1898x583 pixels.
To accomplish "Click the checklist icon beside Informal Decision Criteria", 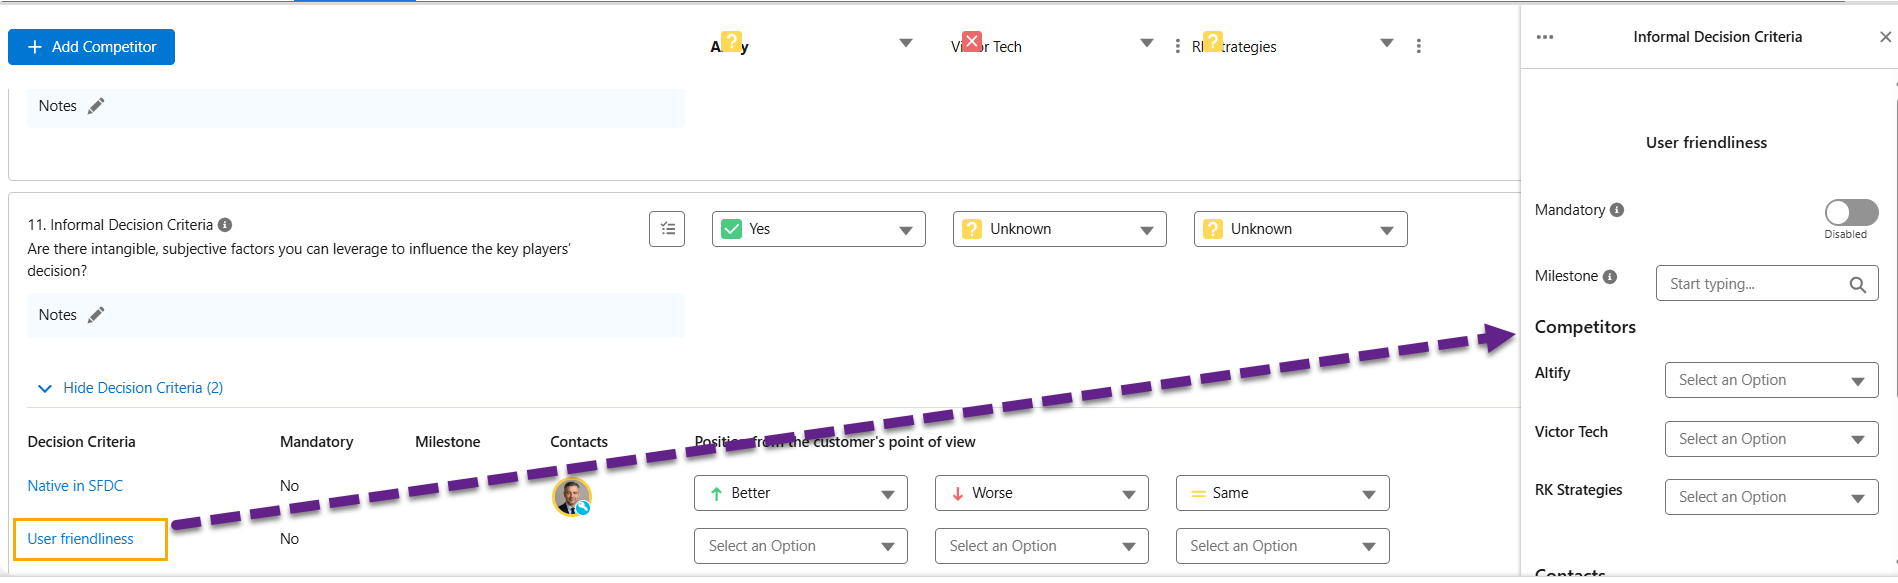I will [667, 229].
